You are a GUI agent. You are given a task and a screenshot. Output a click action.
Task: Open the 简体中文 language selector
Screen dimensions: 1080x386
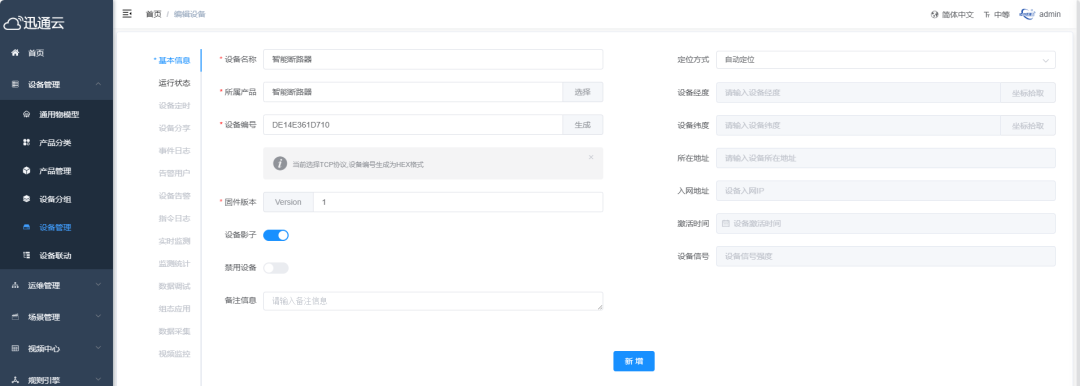click(957, 14)
